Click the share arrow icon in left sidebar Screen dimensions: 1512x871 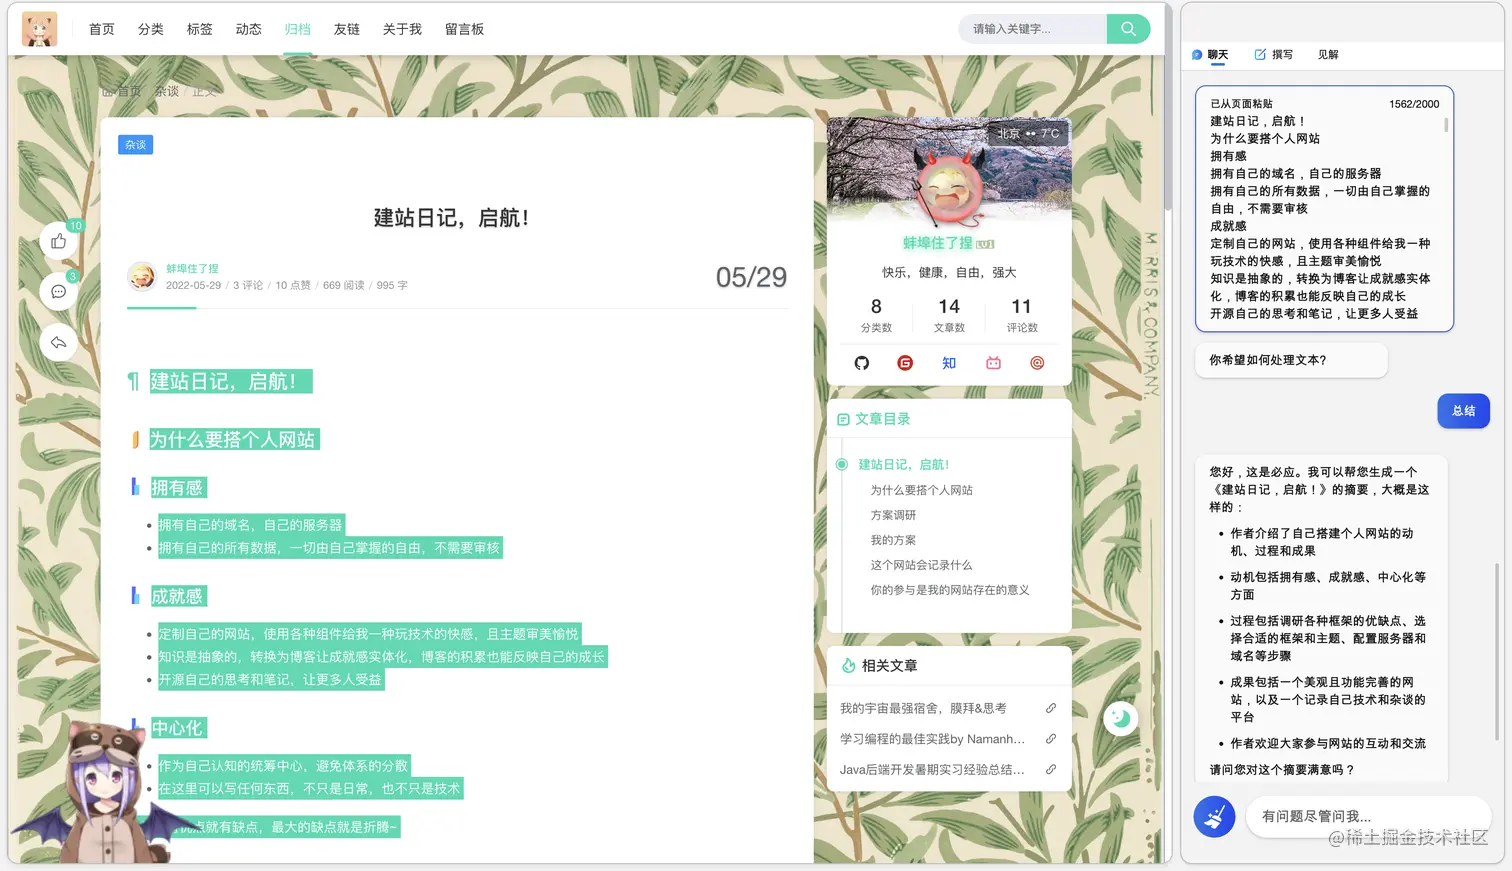(x=58, y=342)
